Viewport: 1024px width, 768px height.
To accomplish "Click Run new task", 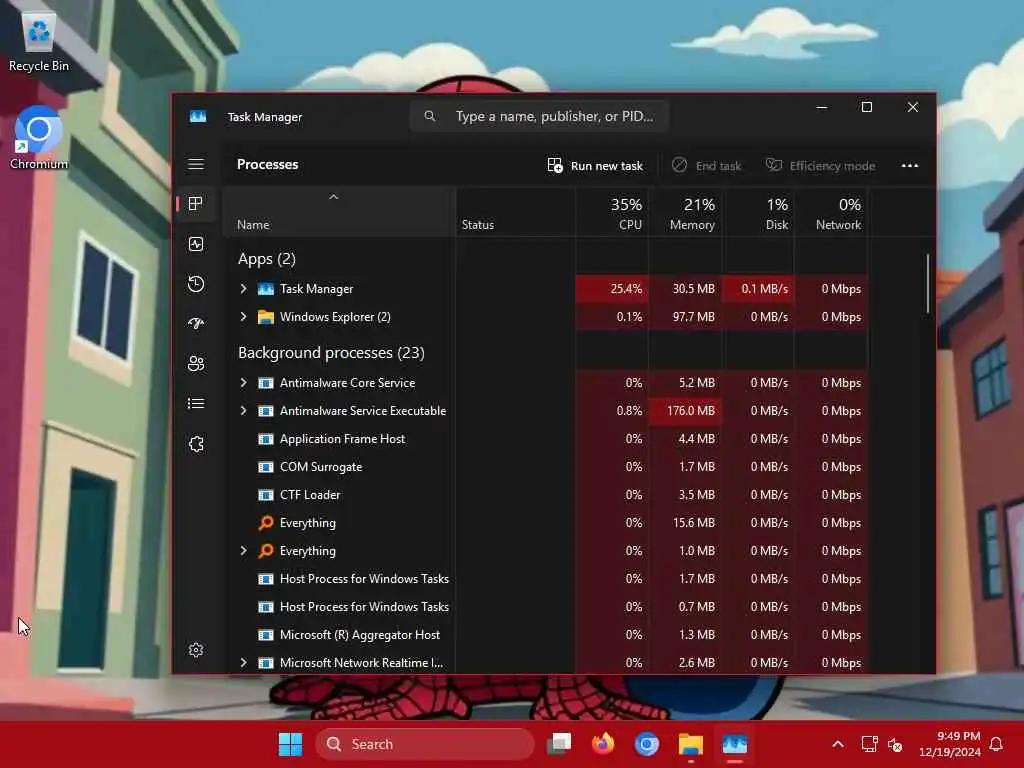I will [x=595, y=166].
